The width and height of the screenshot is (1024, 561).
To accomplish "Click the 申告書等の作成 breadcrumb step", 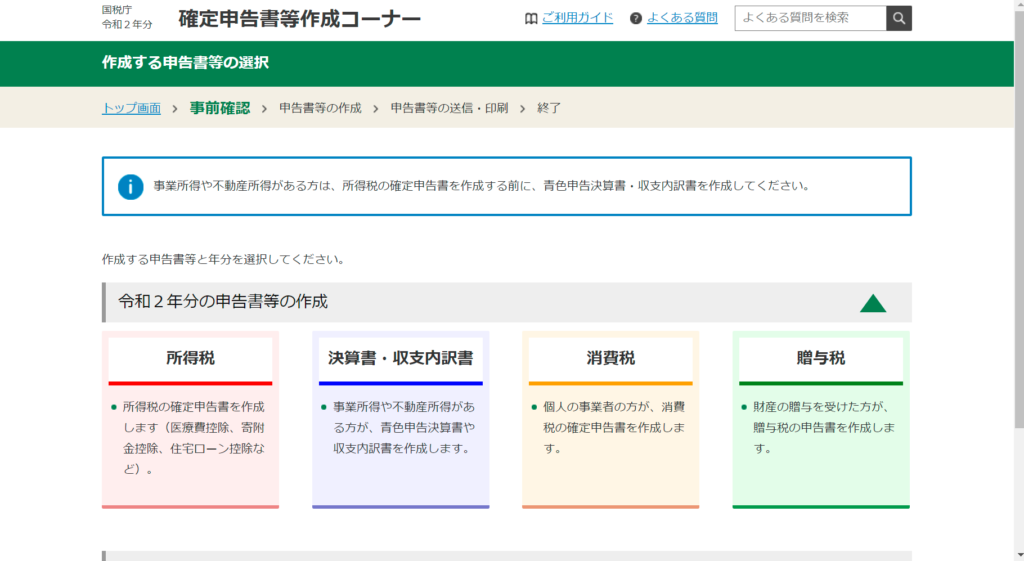I will tap(320, 108).
